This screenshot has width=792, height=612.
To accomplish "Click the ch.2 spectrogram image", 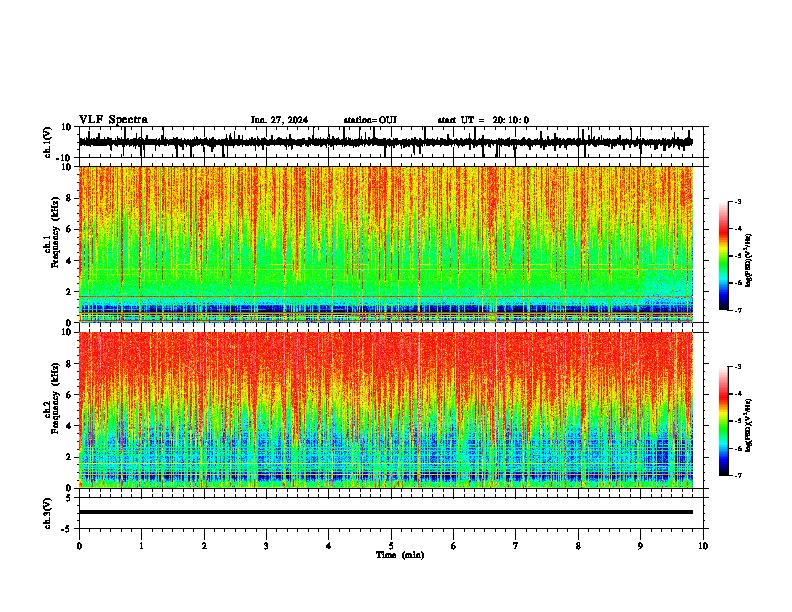I will pos(386,410).
